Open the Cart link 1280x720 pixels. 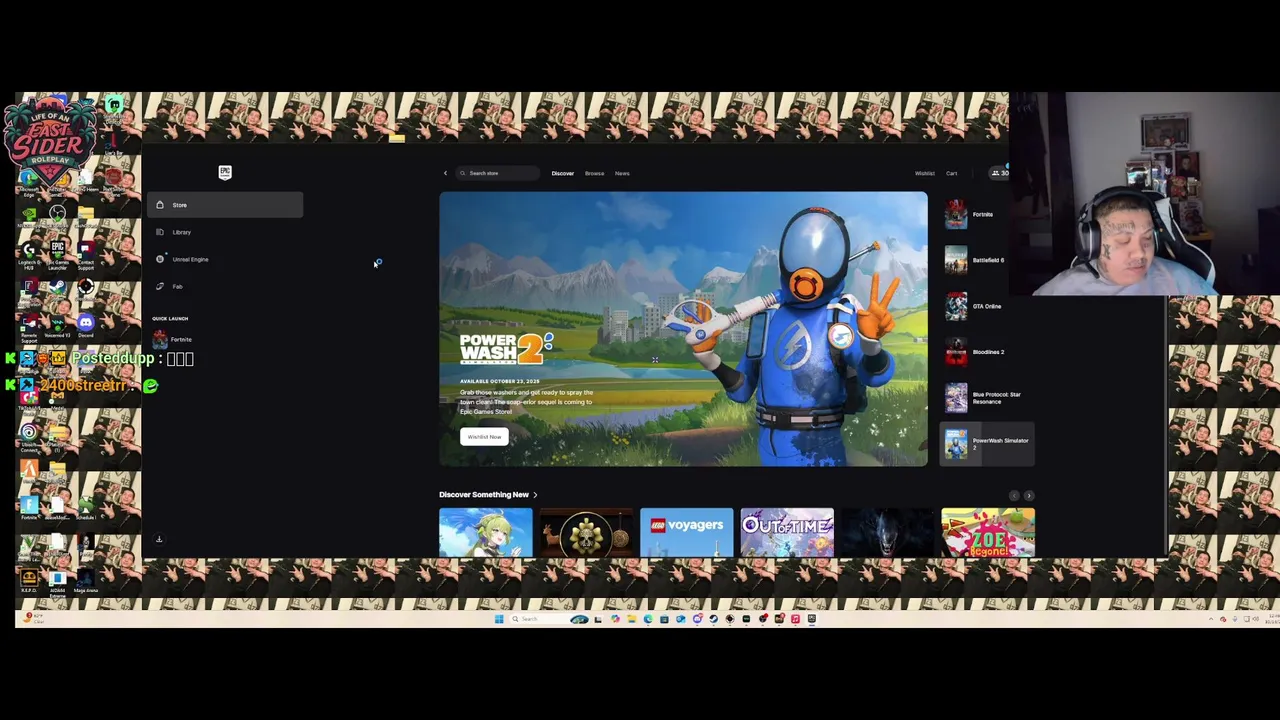(951, 173)
